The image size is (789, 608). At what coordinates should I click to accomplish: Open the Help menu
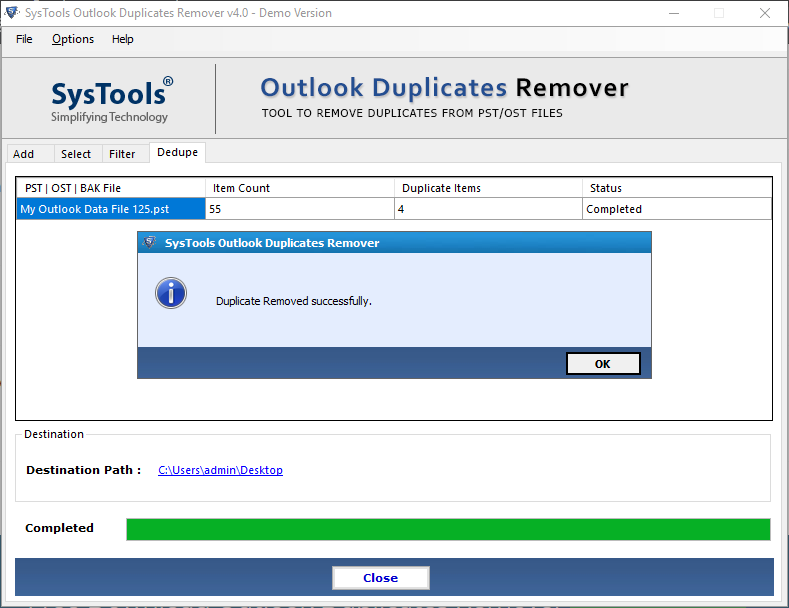[x=122, y=39]
